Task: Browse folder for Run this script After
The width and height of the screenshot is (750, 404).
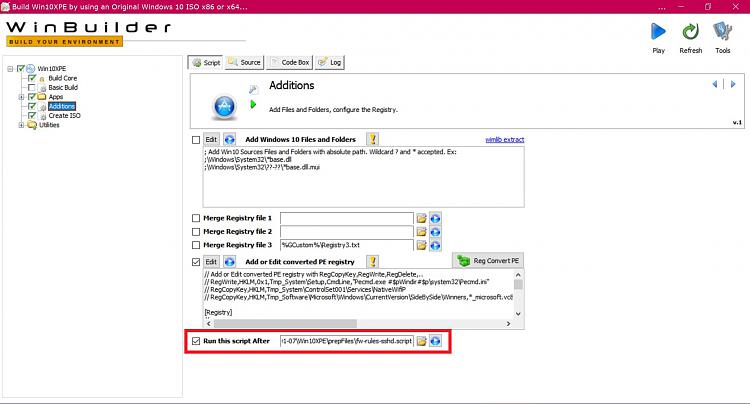Action: (x=421, y=341)
